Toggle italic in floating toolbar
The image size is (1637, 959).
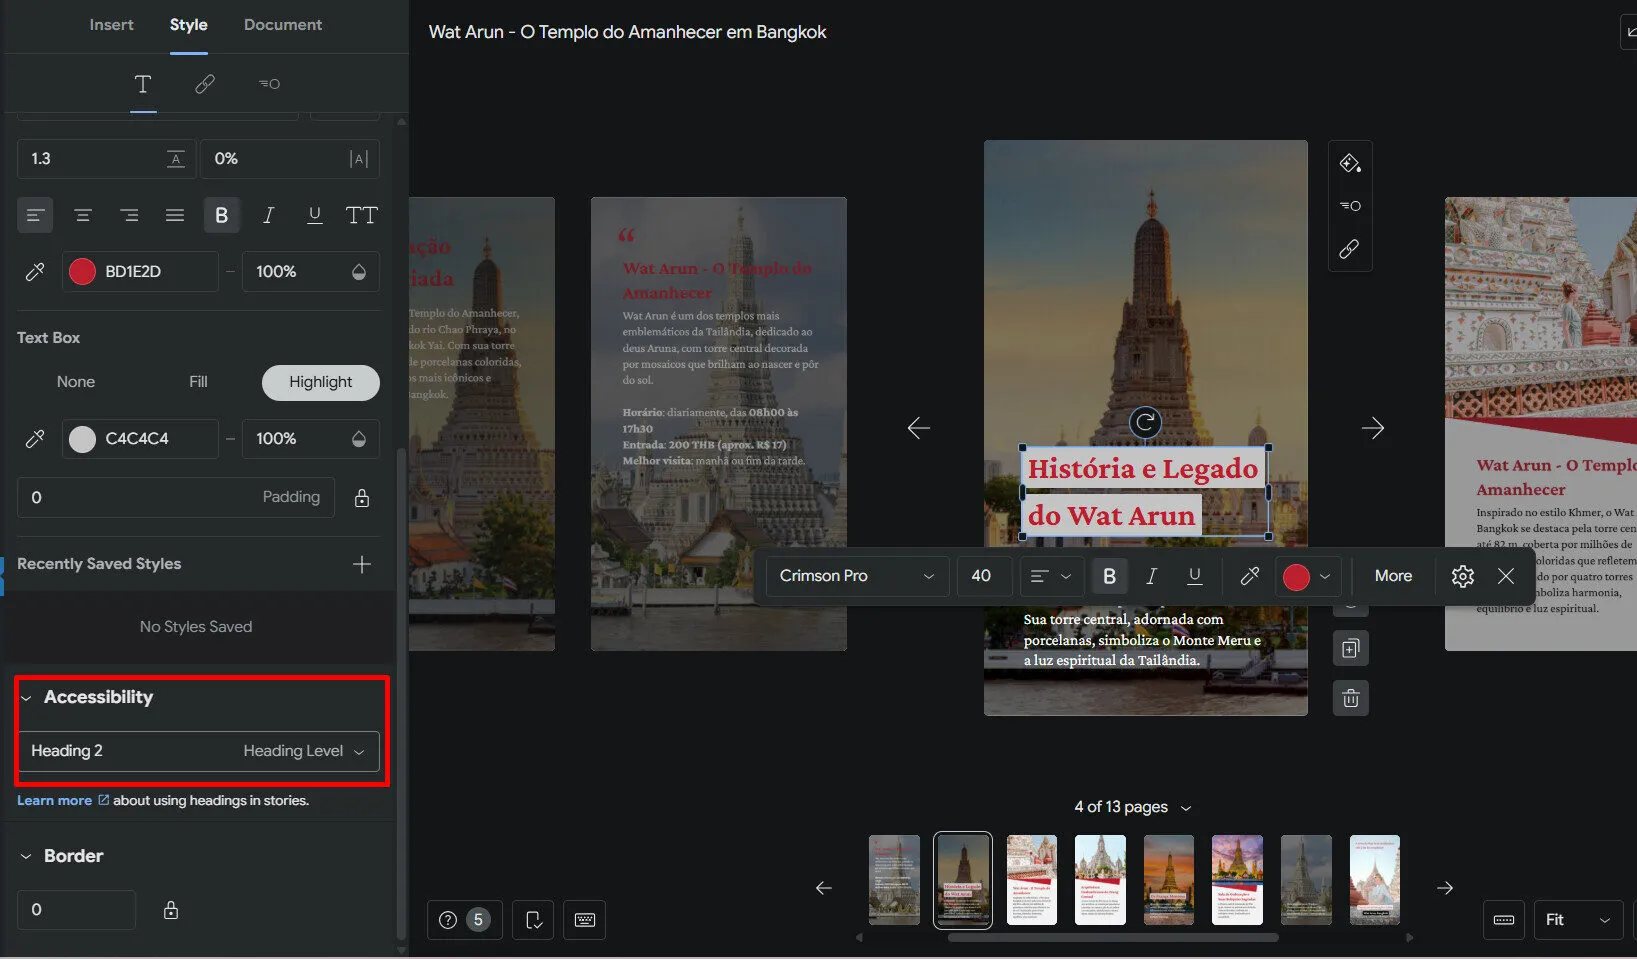(x=1151, y=576)
